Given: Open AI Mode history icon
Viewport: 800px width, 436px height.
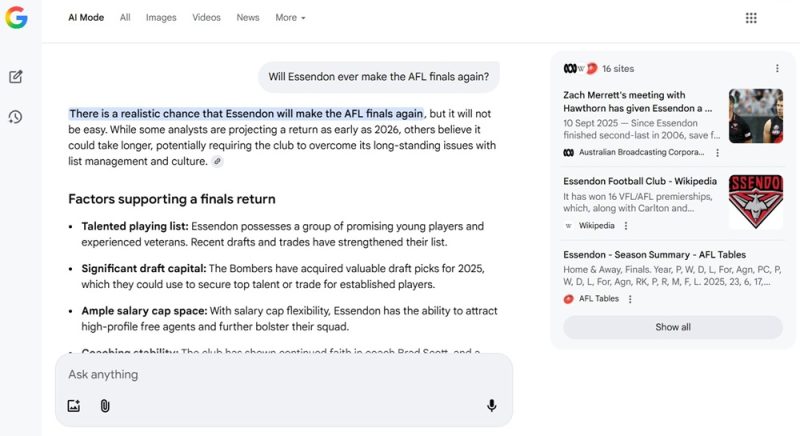Looking at the screenshot, I should [16, 117].
